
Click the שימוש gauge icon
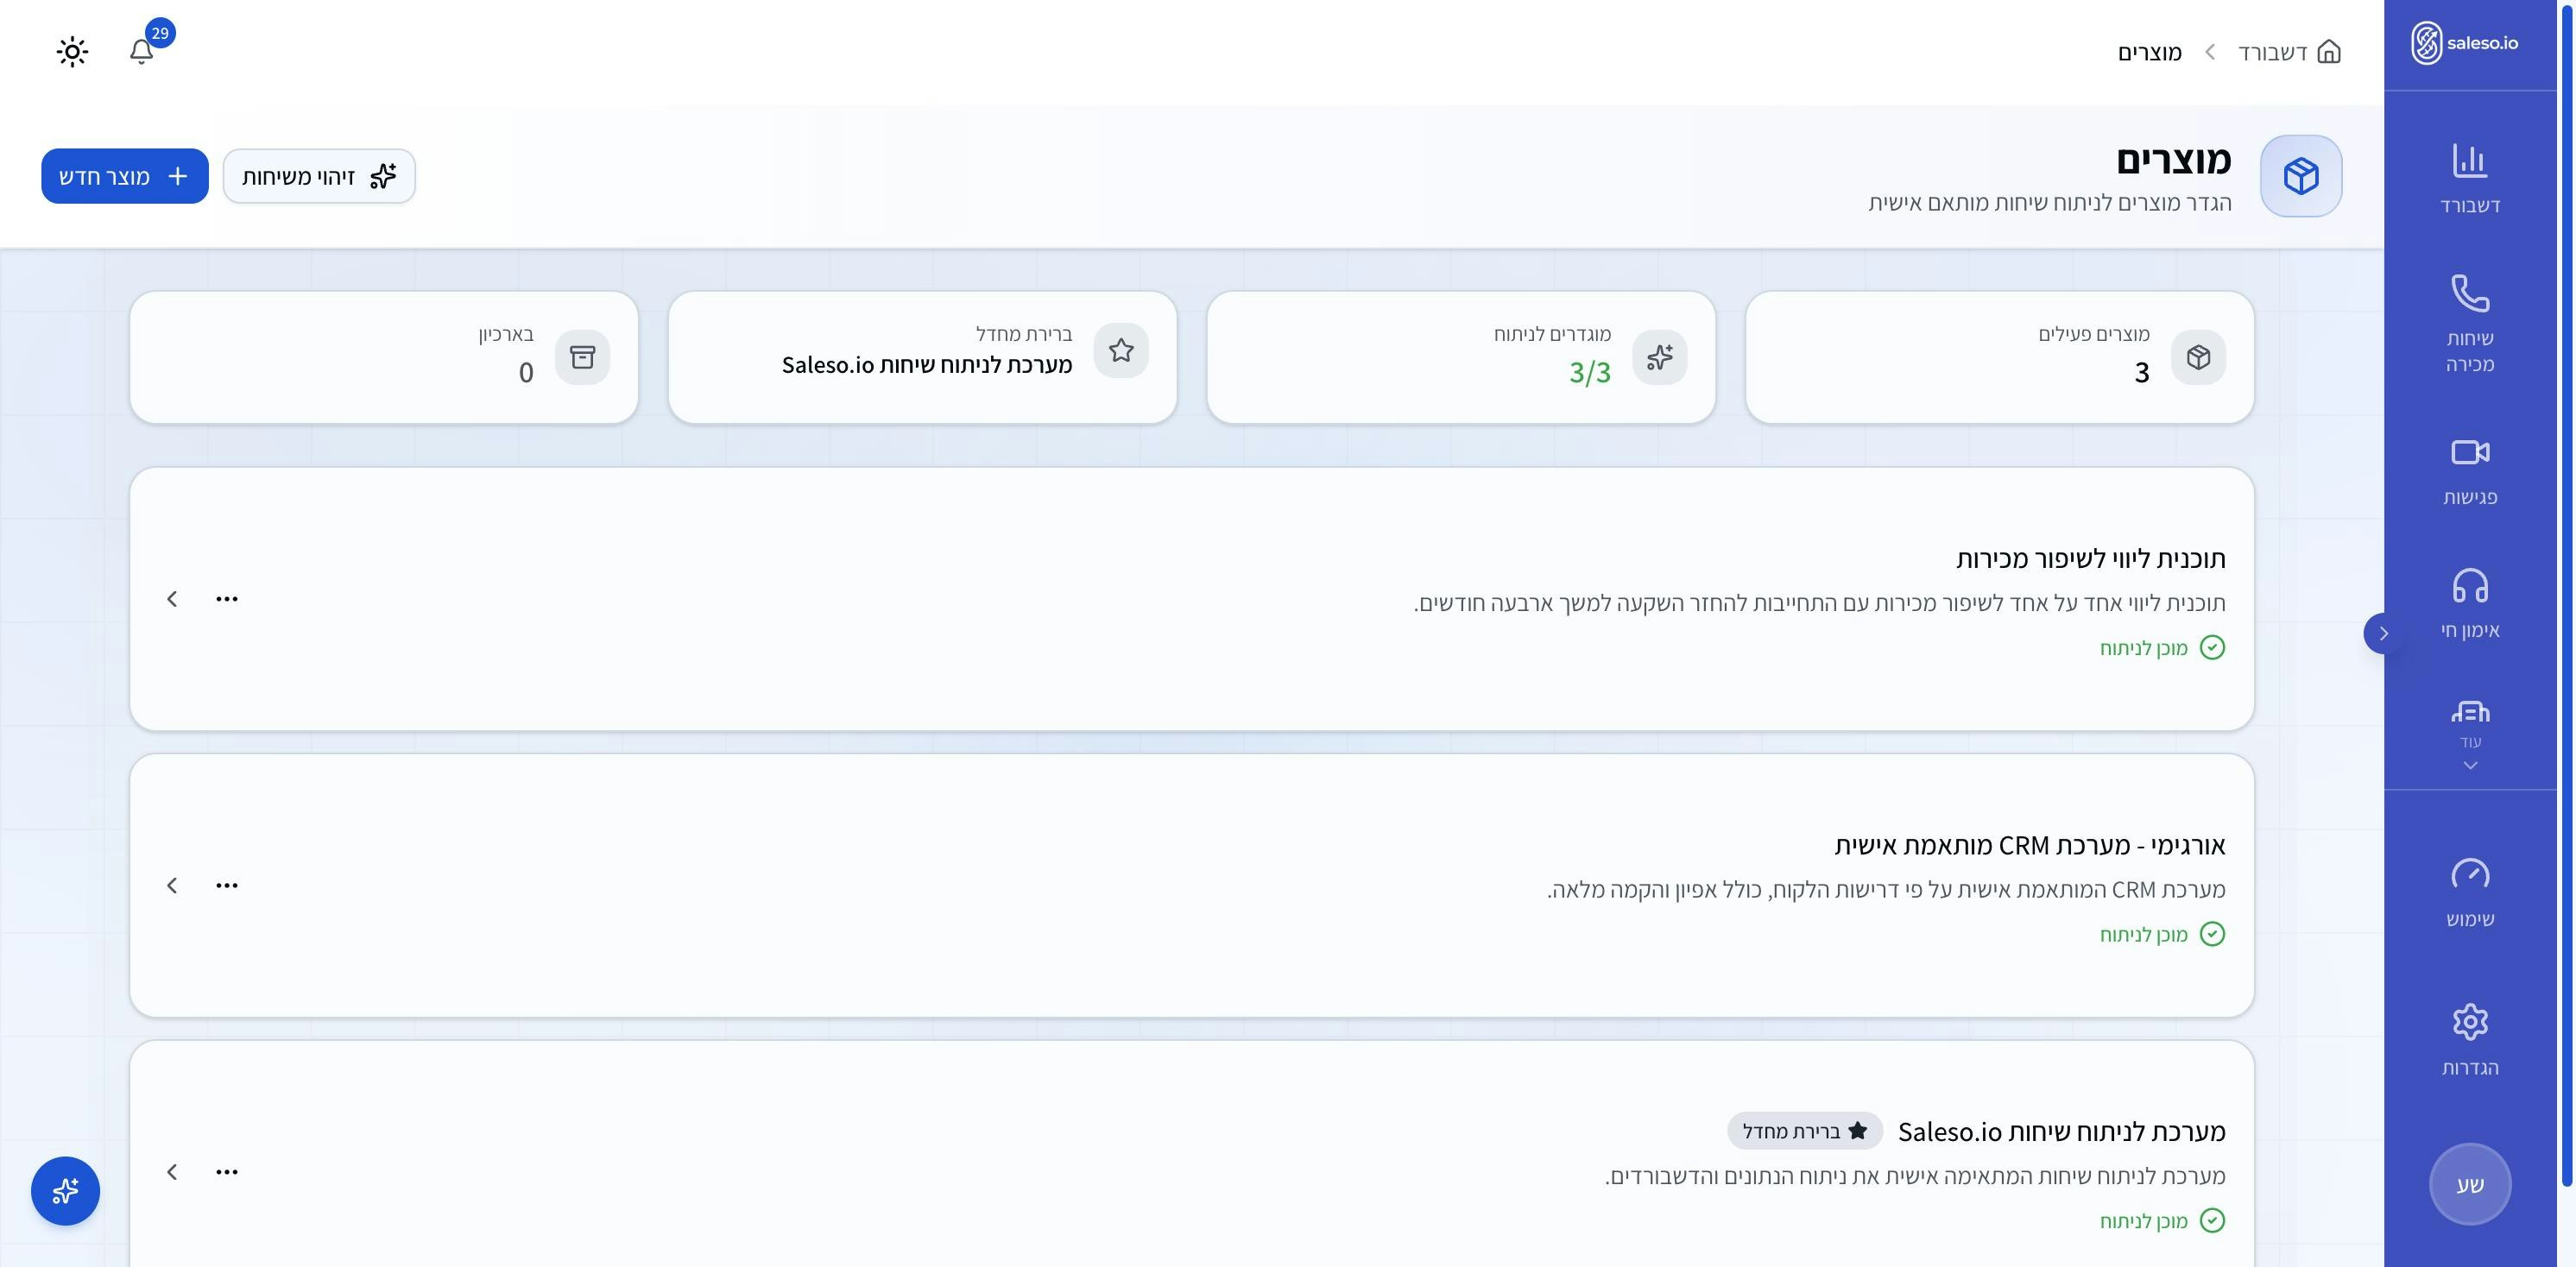coord(2469,875)
